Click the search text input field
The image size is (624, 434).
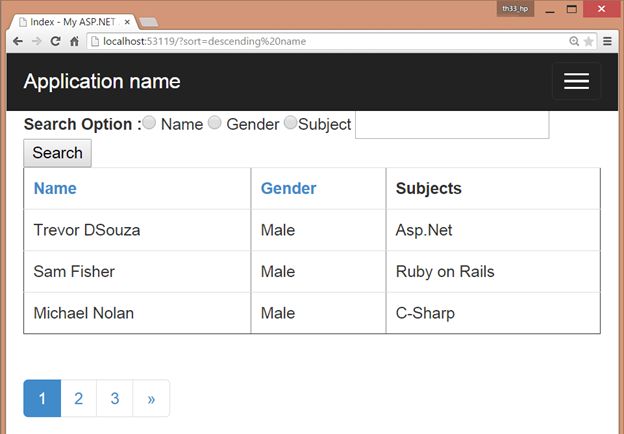[x=452, y=124]
